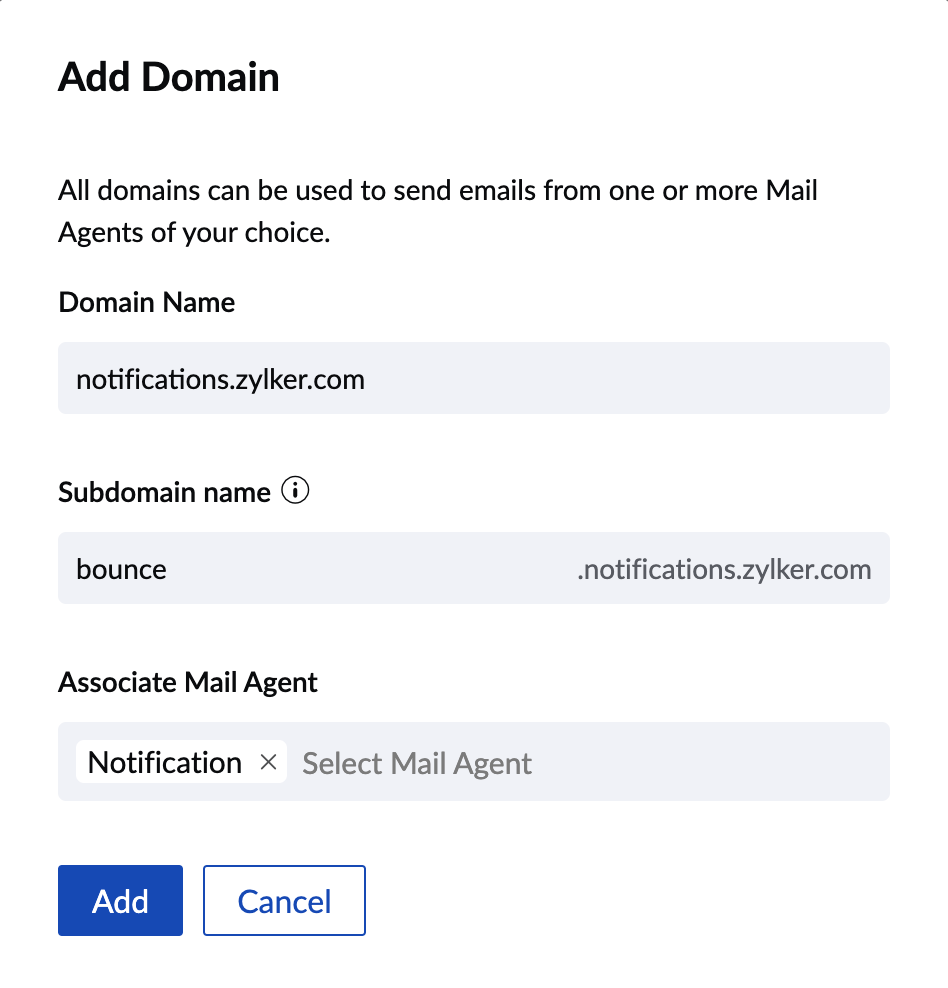948x988 pixels.
Task: Click the info icon beside Subdomain name
Action: coord(295,492)
